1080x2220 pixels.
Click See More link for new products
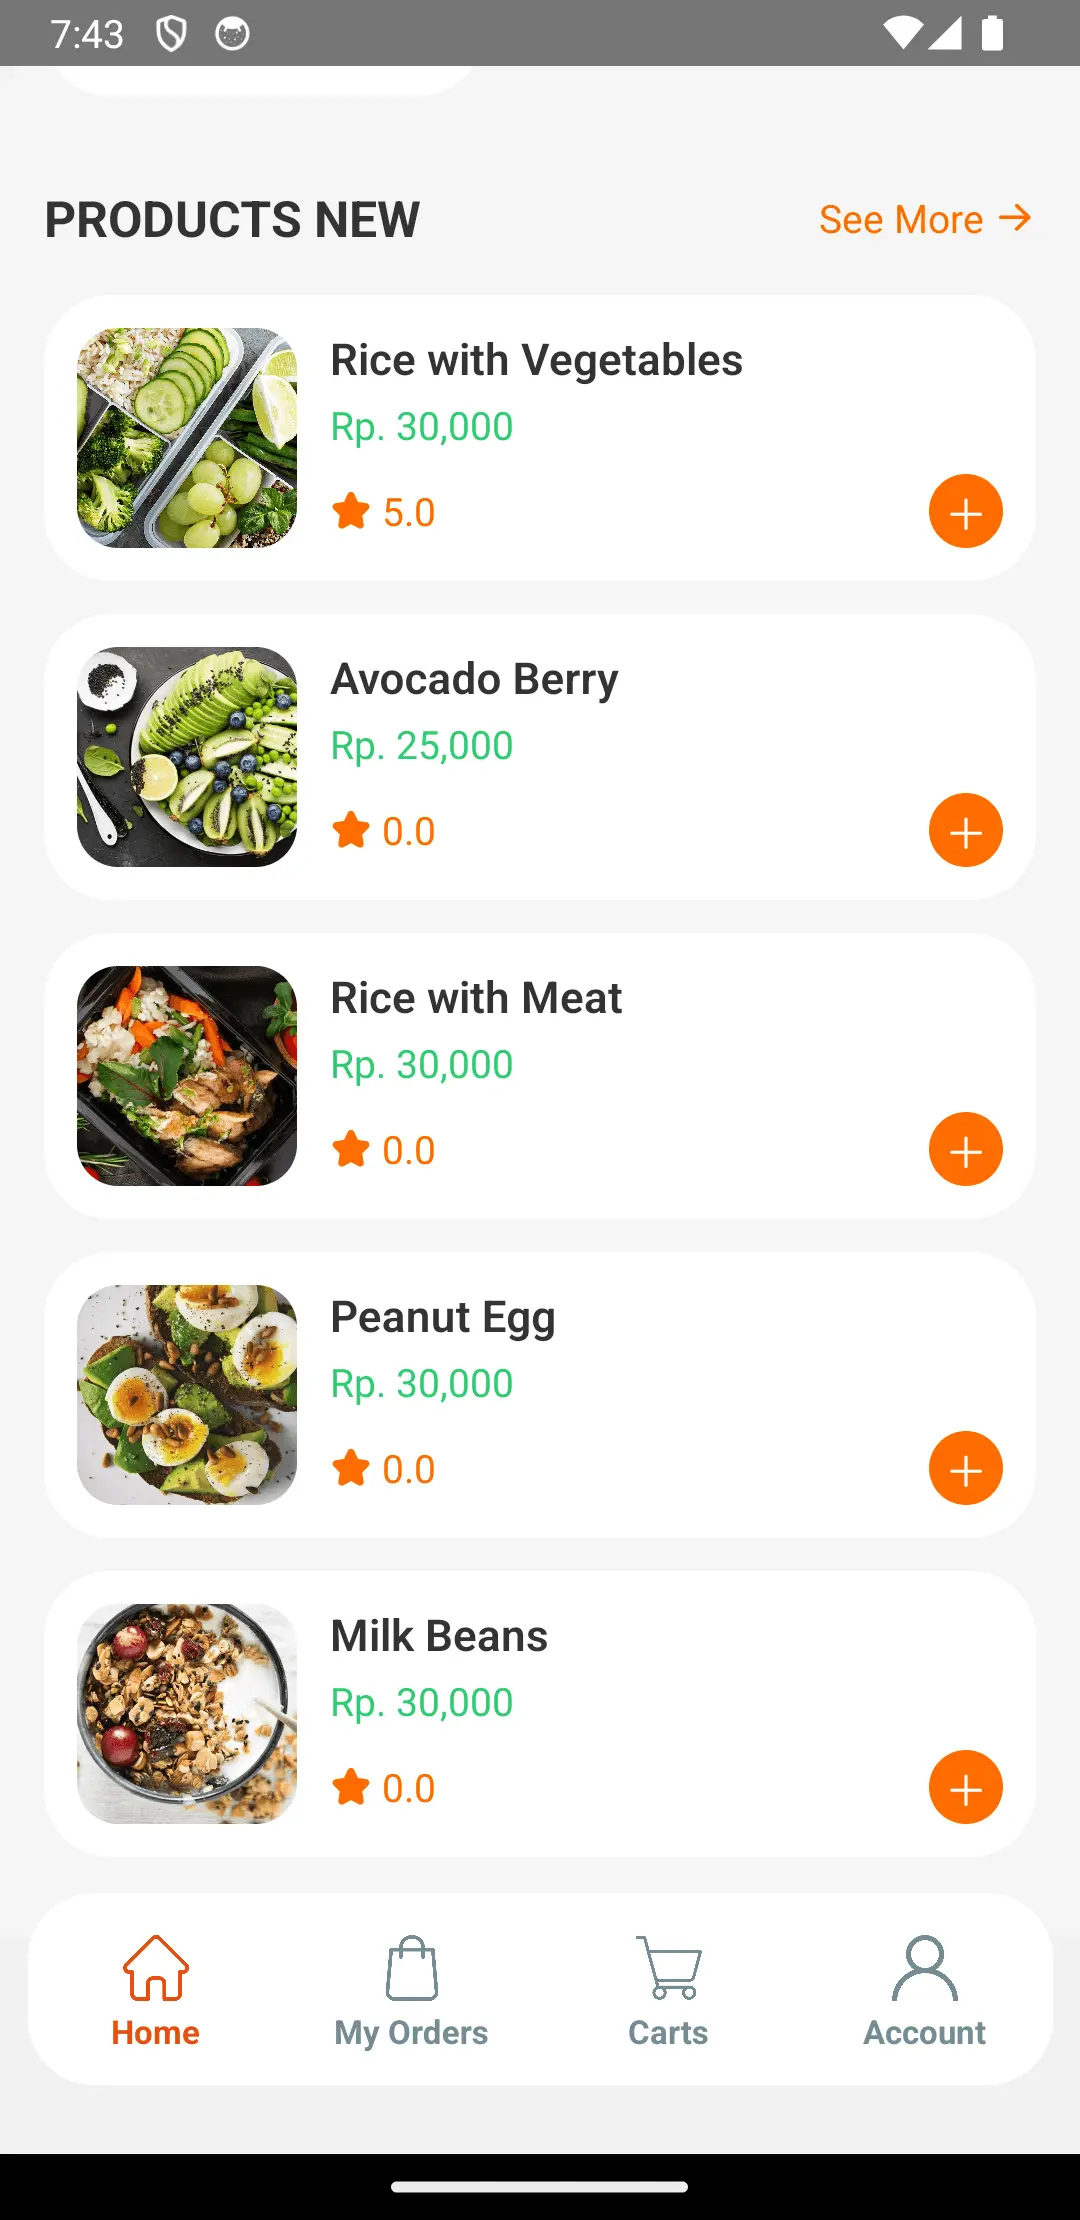[x=924, y=219]
